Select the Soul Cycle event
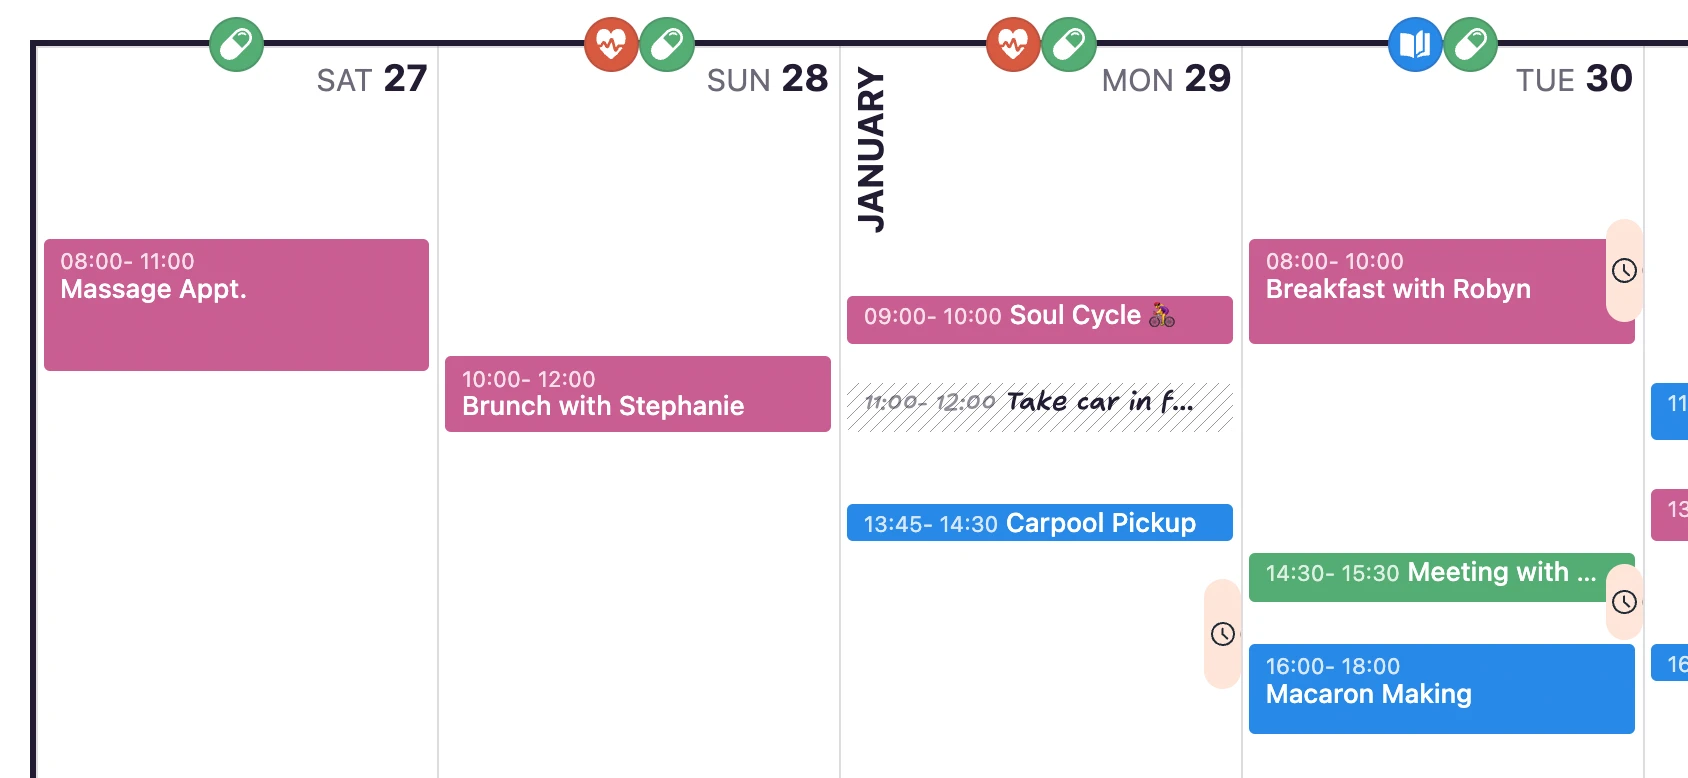1688x778 pixels. [1040, 320]
